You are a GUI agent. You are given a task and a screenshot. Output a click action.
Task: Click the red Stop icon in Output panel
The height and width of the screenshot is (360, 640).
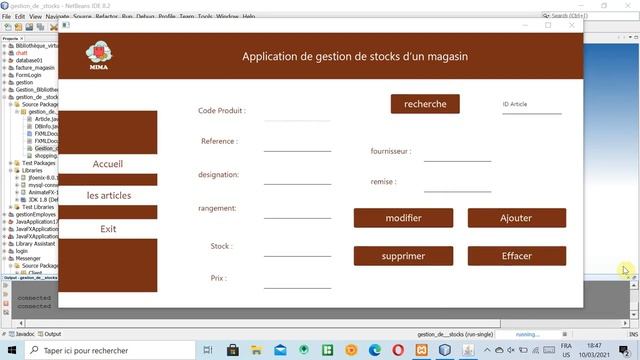[6, 304]
